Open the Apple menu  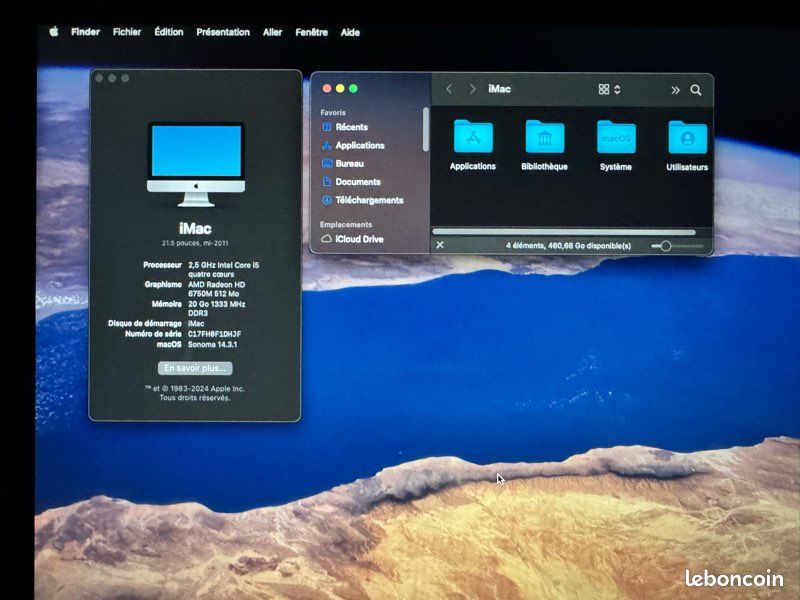tap(54, 32)
